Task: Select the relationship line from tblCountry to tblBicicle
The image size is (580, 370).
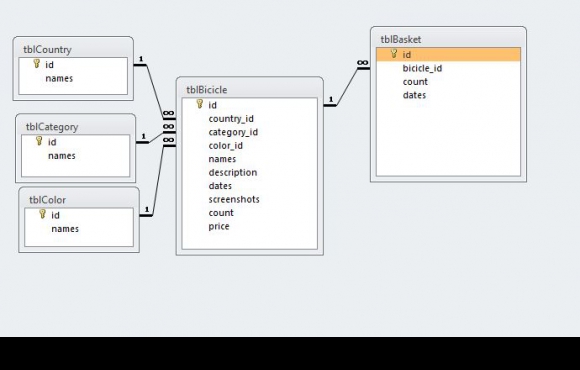Action: pos(154,90)
